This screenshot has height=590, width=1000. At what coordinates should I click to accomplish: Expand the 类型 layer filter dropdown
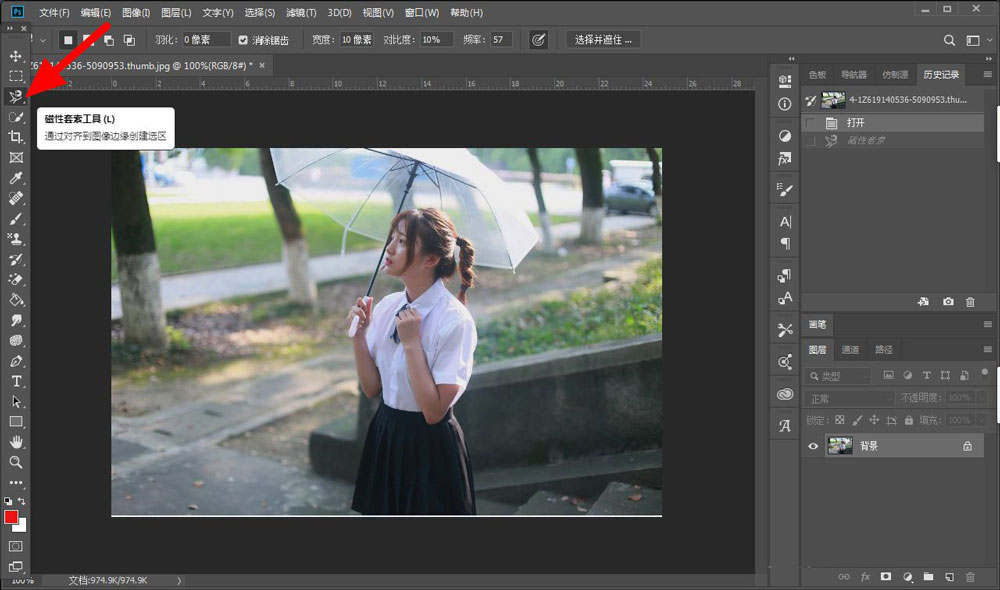[839, 376]
